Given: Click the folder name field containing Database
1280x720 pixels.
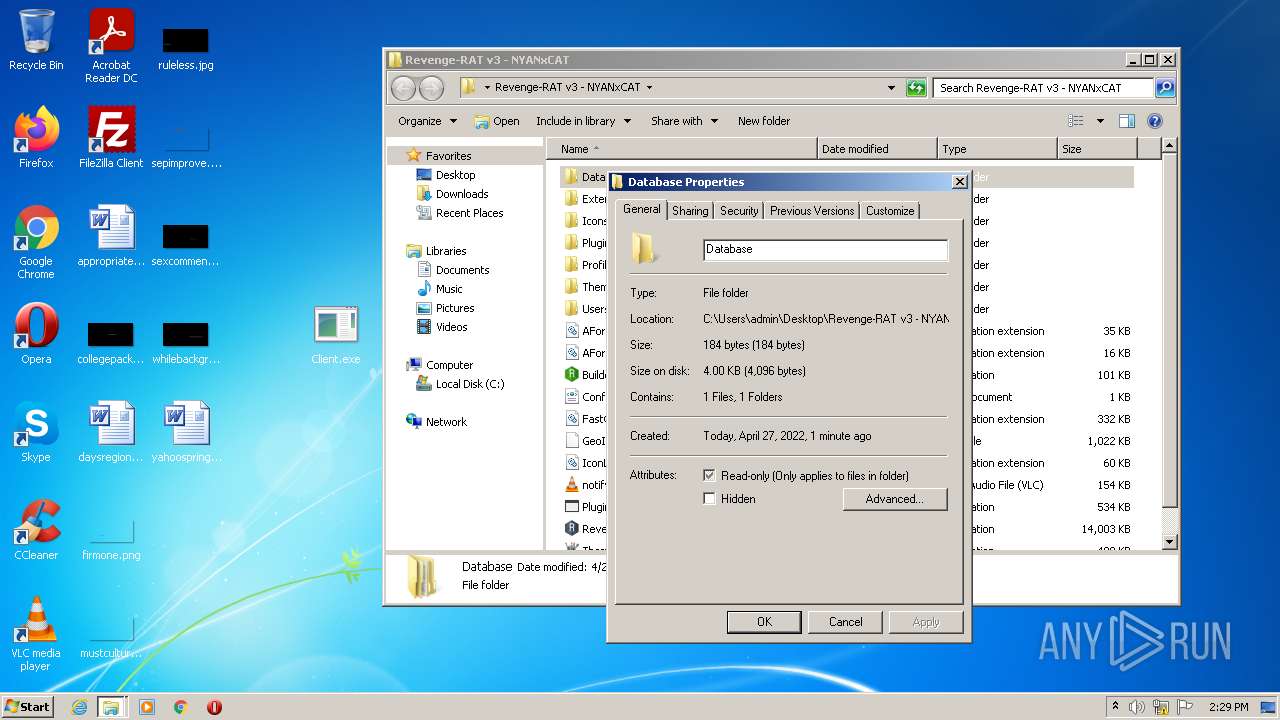Looking at the screenshot, I should 825,249.
